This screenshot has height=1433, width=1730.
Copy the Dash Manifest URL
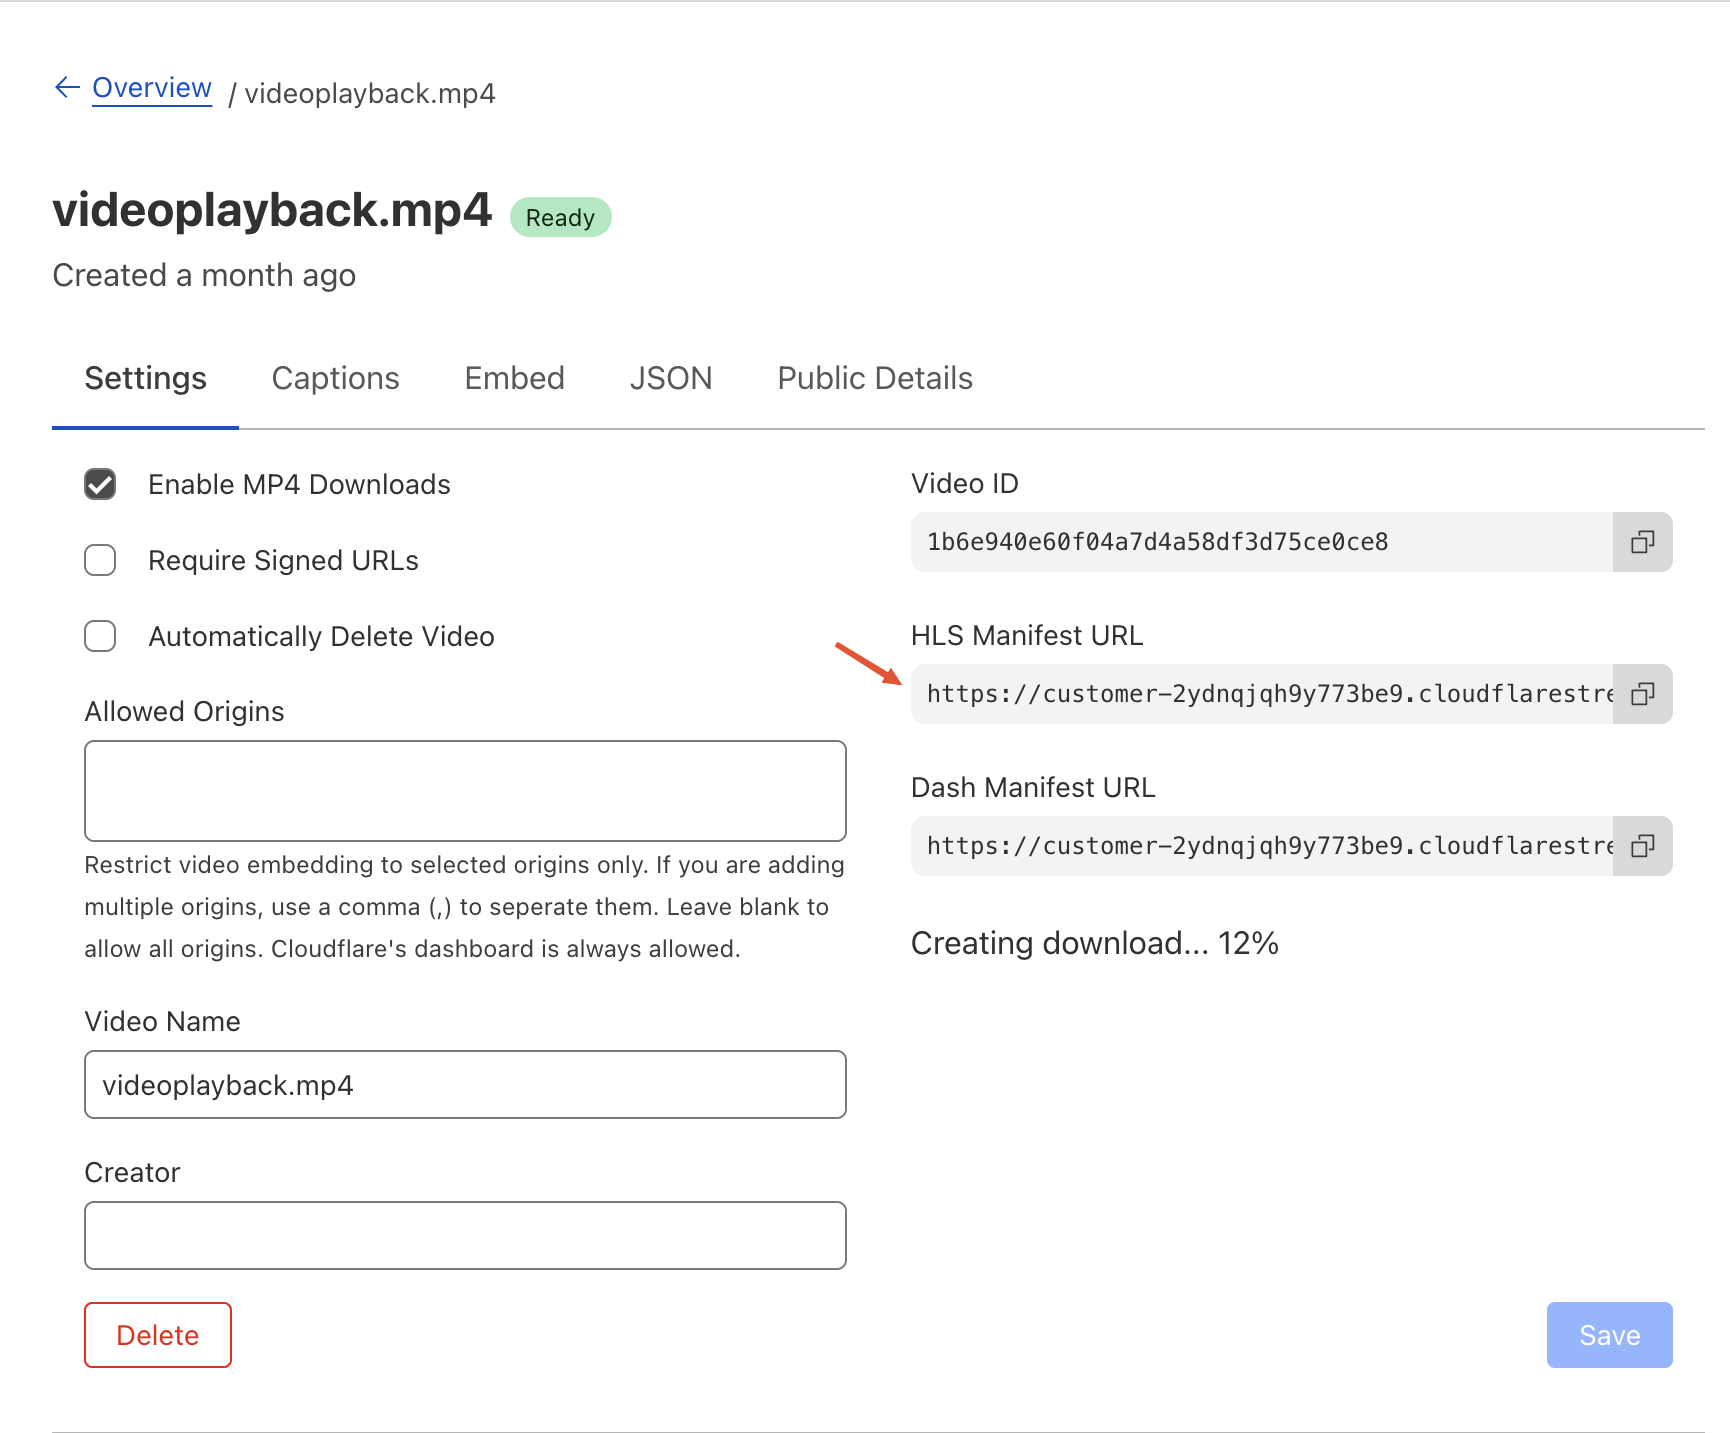tap(1642, 846)
